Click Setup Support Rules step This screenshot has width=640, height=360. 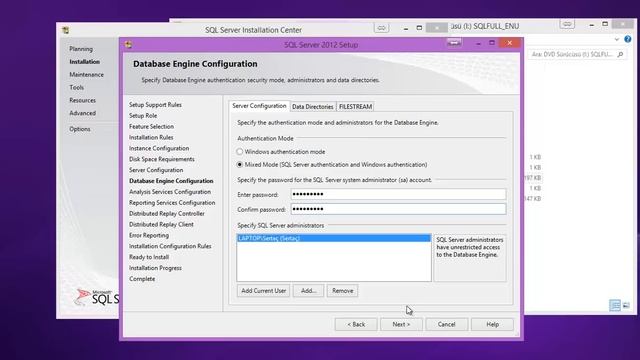pyautogui.click(x=156, y=105)
